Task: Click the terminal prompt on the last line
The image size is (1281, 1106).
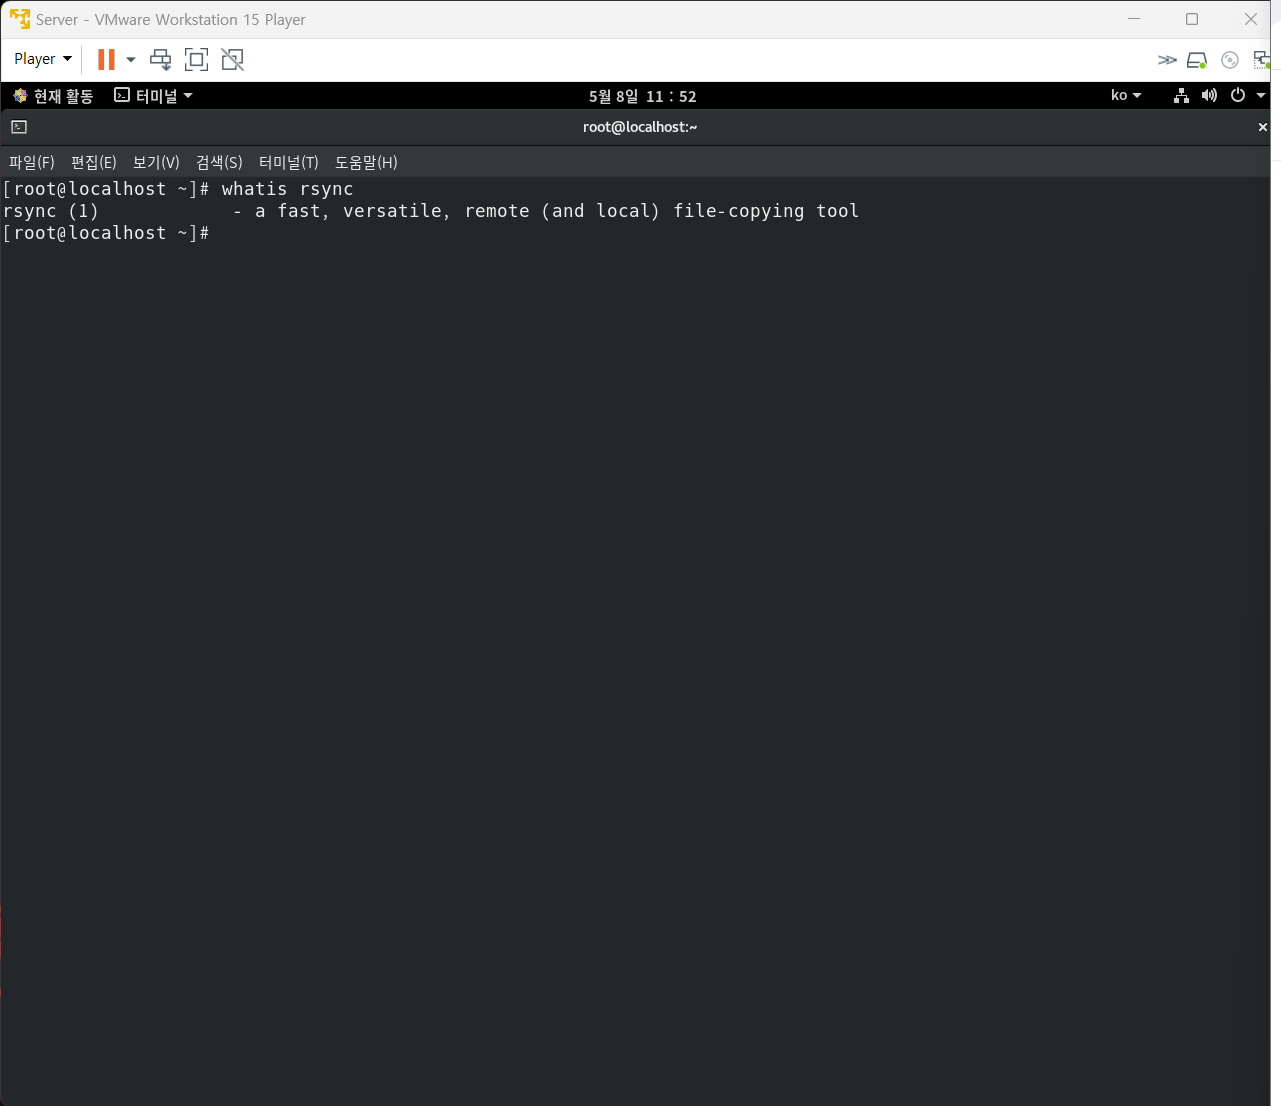Action: (106, 233)
